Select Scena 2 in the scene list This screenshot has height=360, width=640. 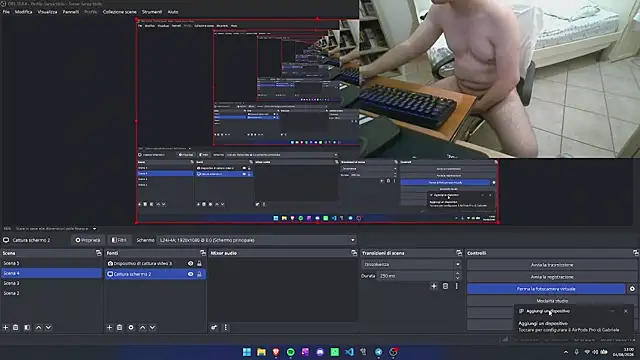click(51, 293)
